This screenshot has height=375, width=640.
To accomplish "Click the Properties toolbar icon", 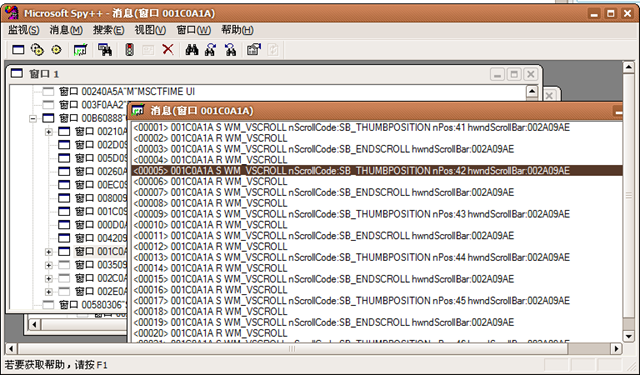I will 253,50.
